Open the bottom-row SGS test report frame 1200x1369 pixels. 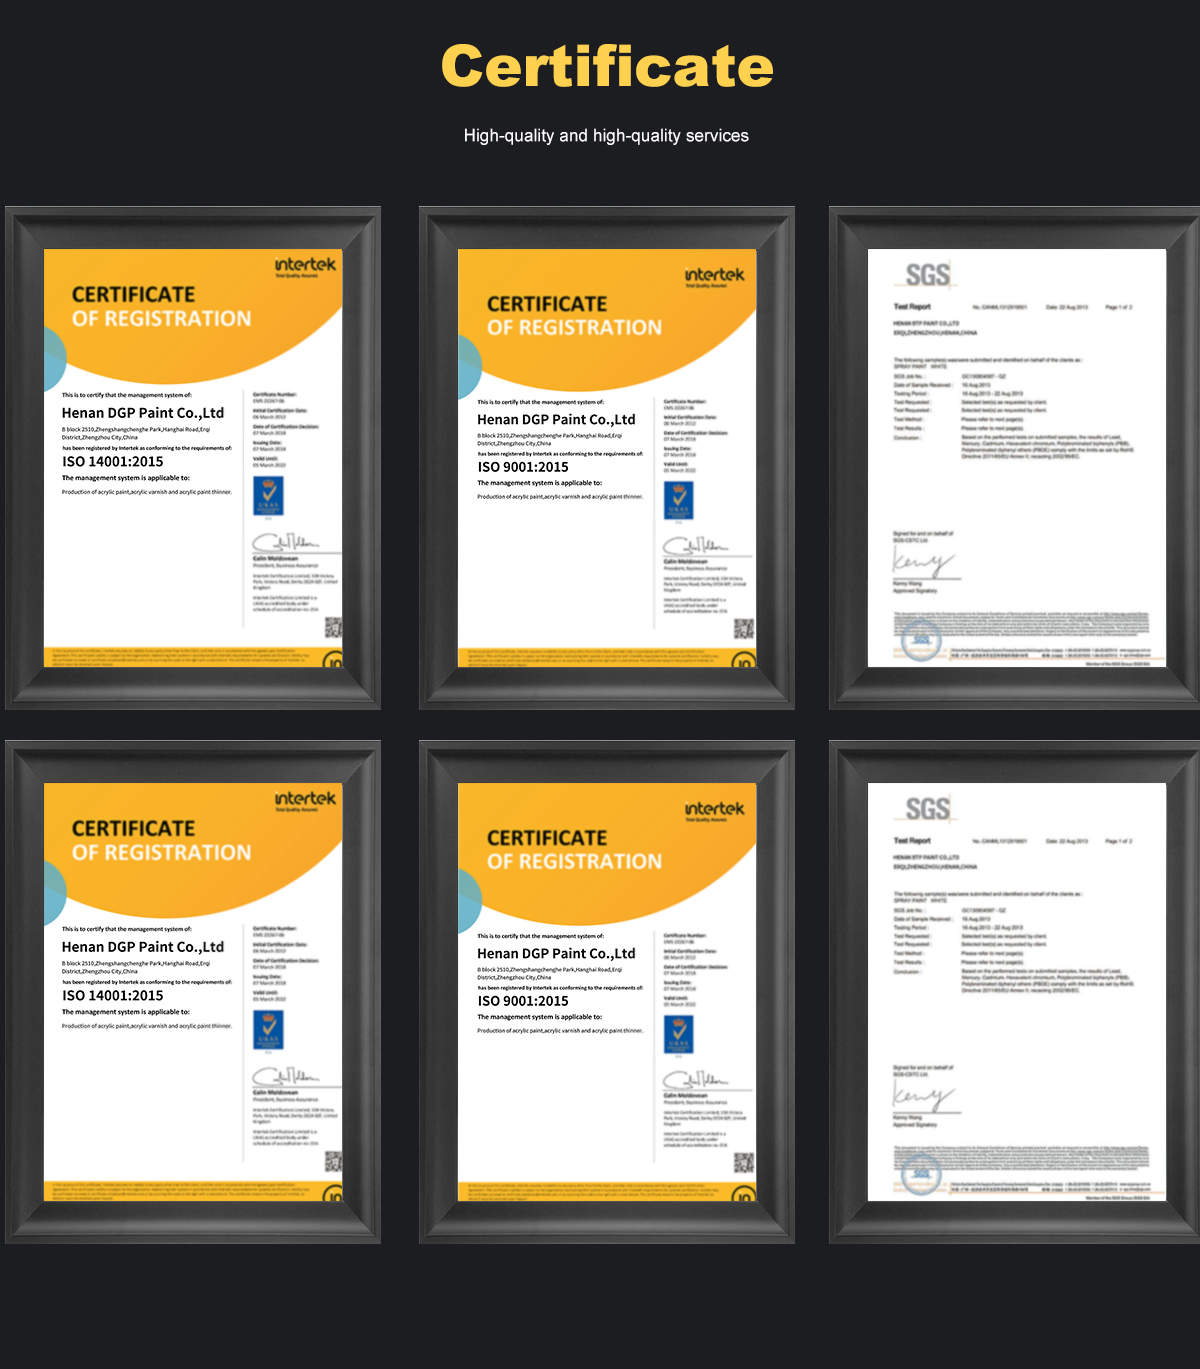click(1014, 992)
